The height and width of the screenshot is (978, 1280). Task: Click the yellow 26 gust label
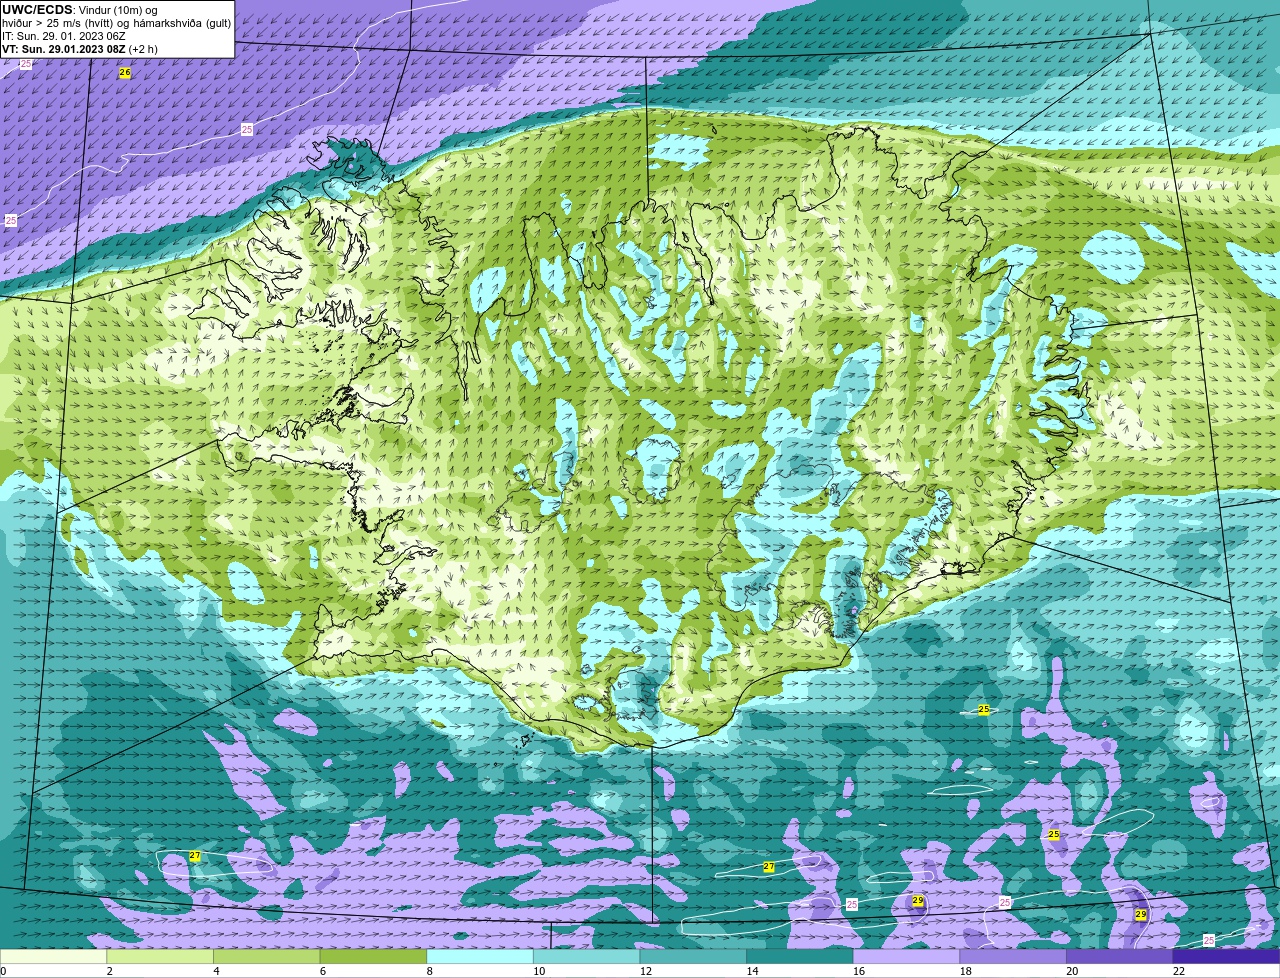[125, 73]
